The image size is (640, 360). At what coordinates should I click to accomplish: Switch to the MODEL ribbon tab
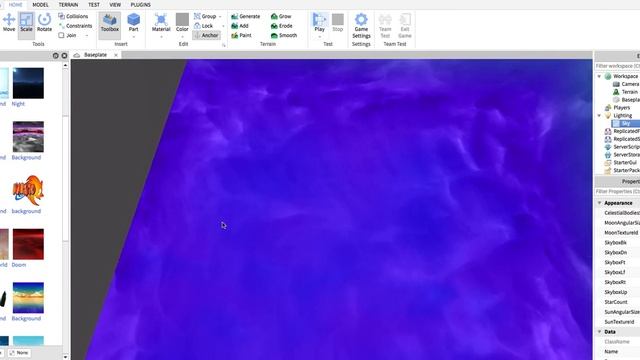(x=40, y=4)
